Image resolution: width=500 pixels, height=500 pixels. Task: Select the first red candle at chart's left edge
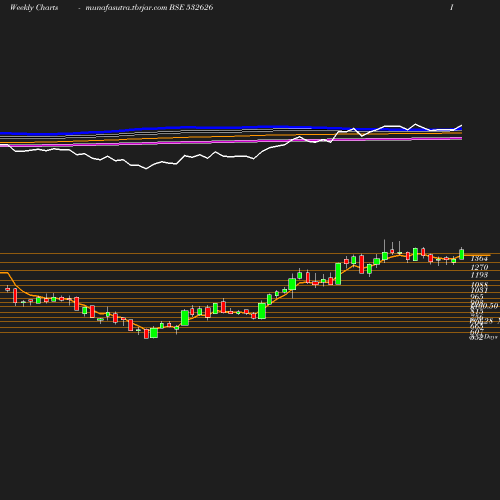tap(7, 289)
